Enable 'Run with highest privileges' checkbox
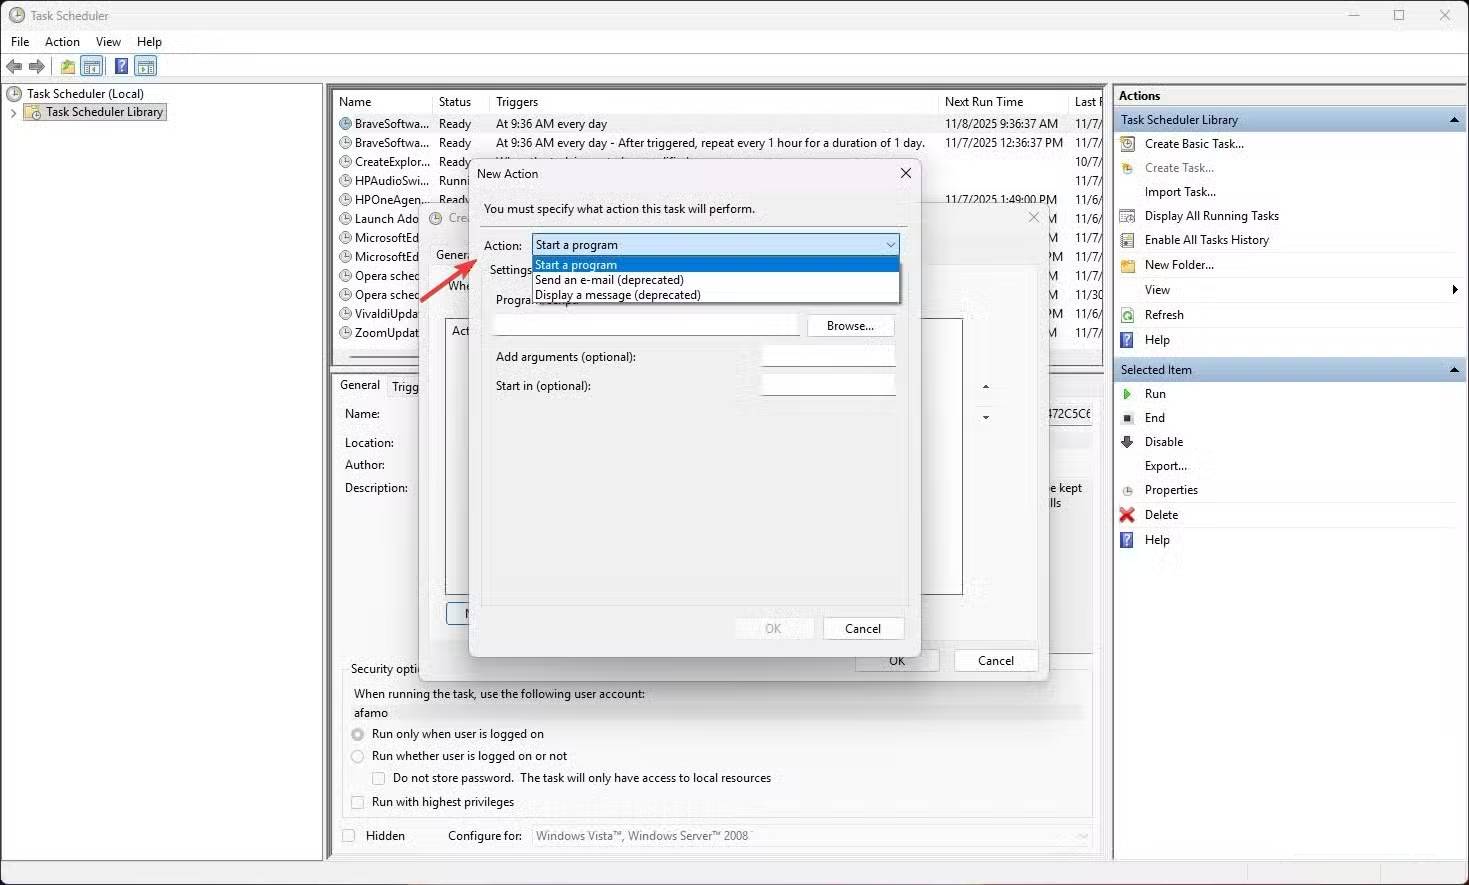 pyautogui.click(x=358, y=802)
